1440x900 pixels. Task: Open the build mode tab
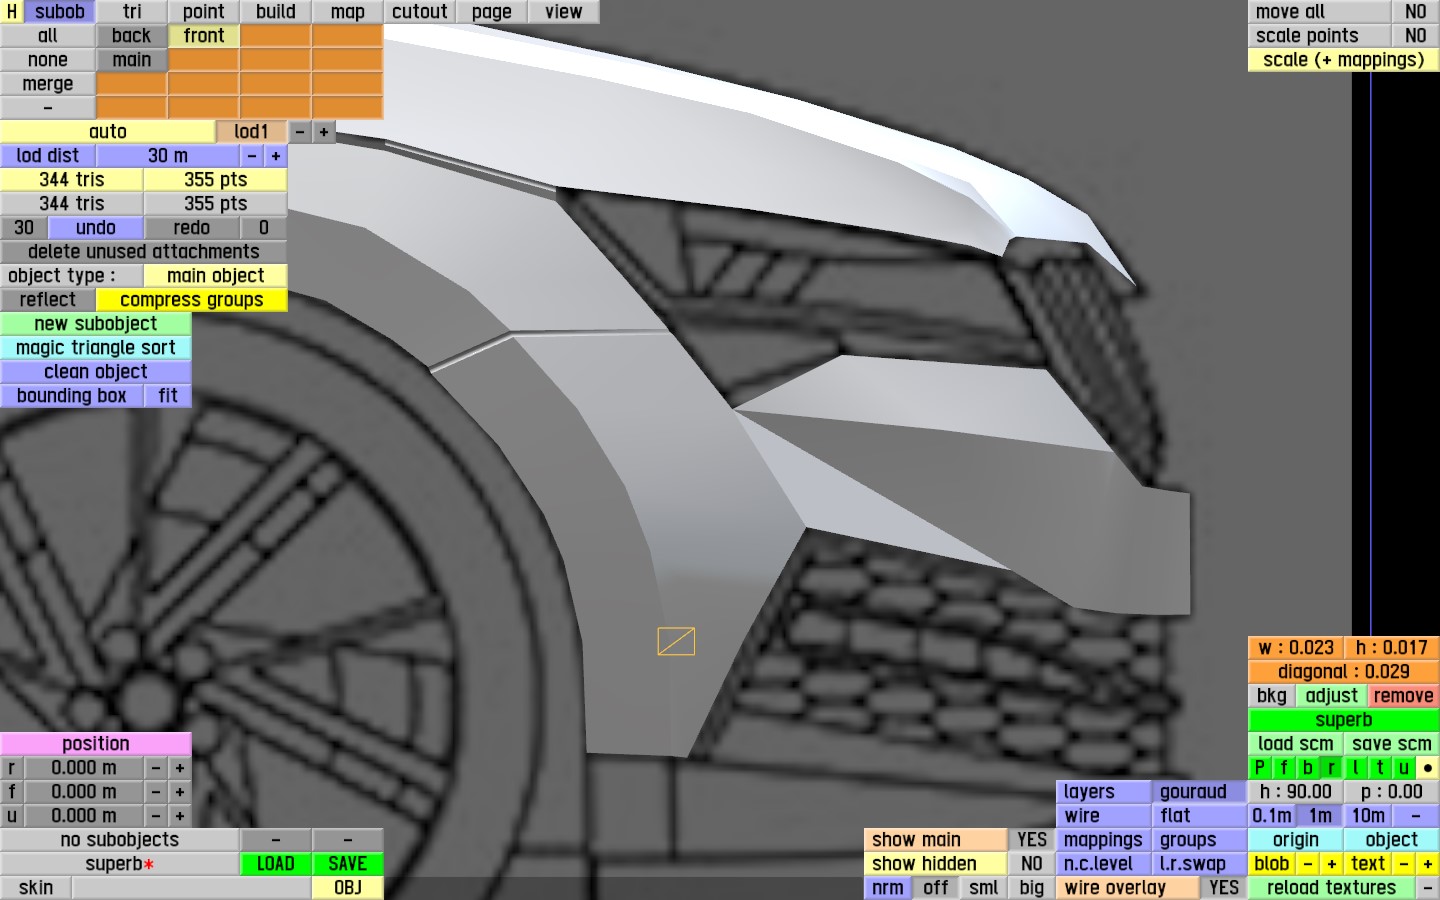coord(276,12)
